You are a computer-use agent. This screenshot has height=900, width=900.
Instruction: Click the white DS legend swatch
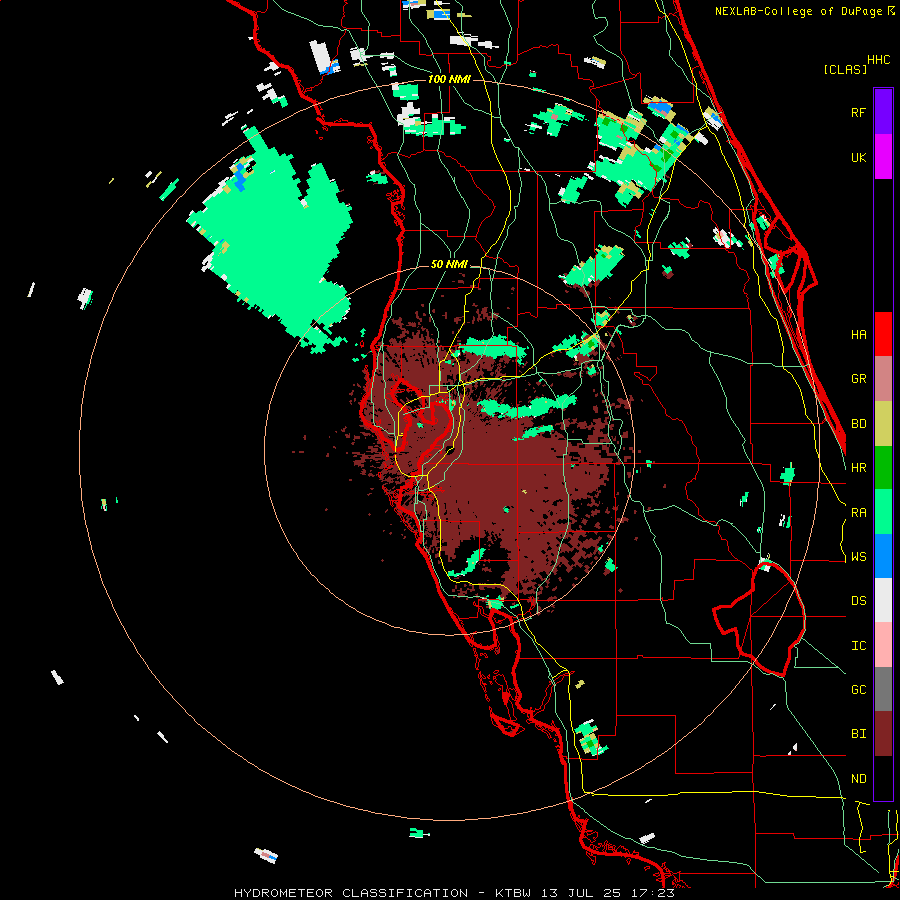click(x=883, y=600)
